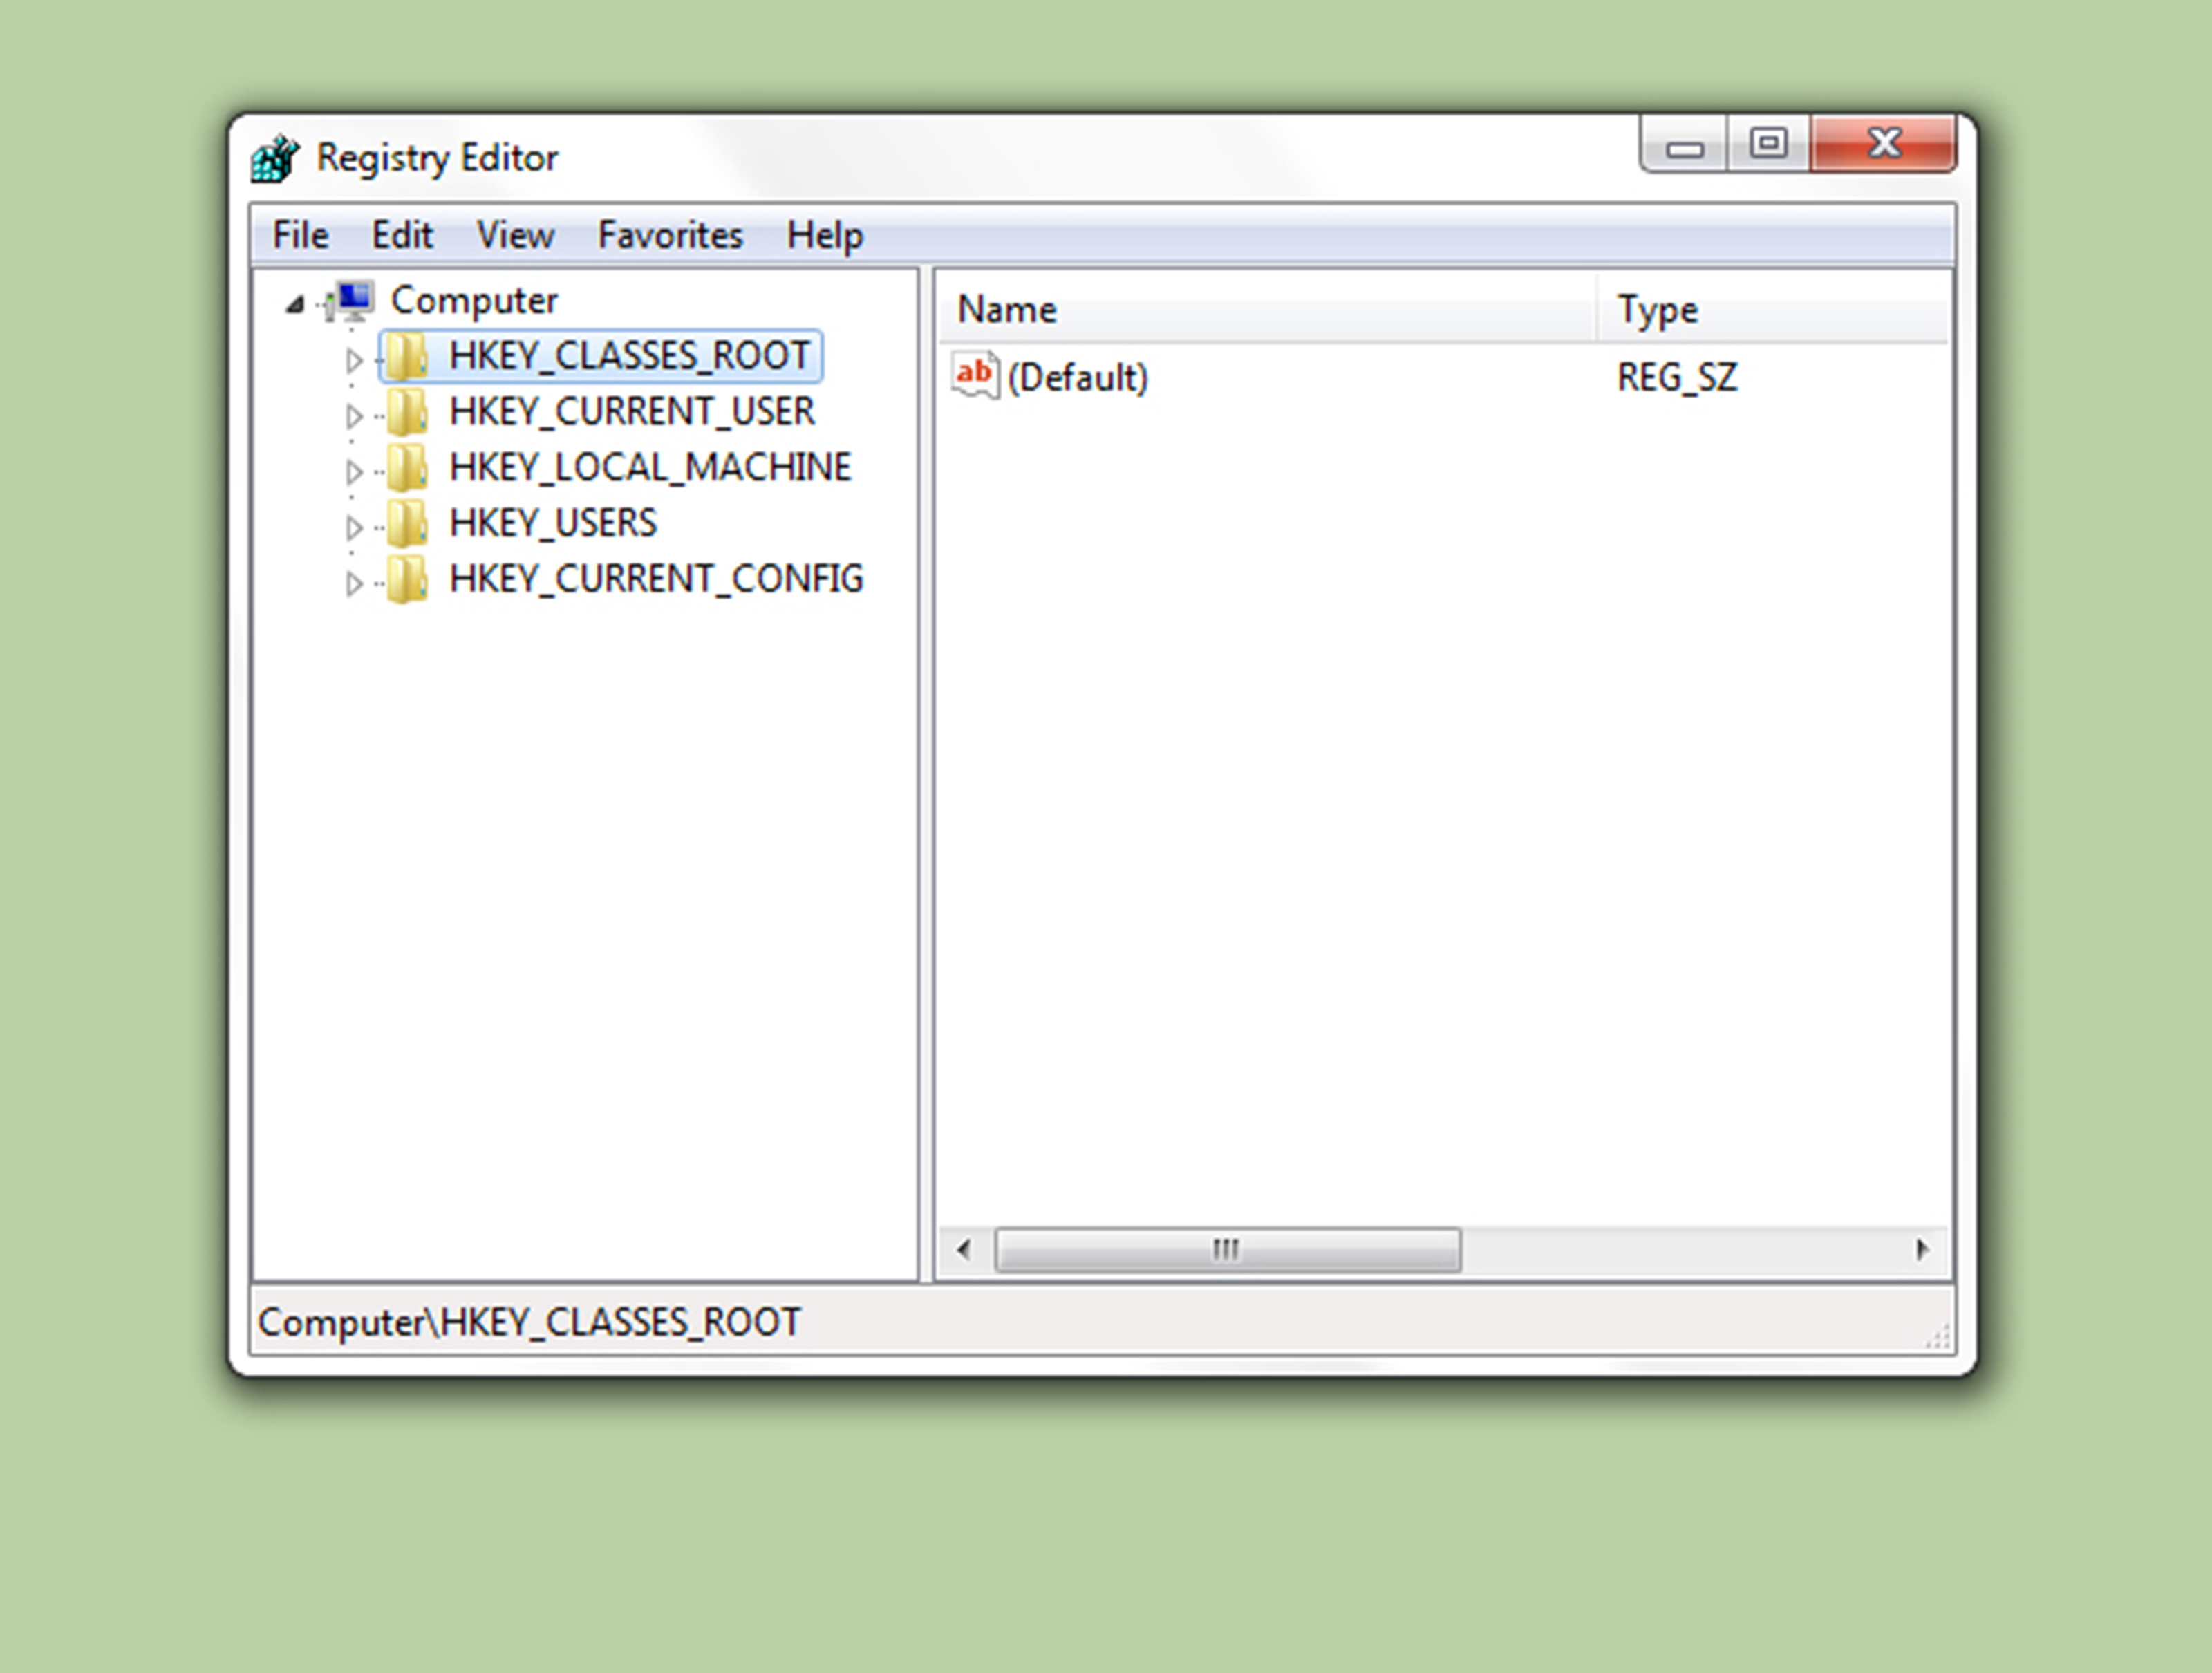This screenshot has height=1673, width=2212.
Task: Click the scroll right arrow
Action: (1921, 1250)
